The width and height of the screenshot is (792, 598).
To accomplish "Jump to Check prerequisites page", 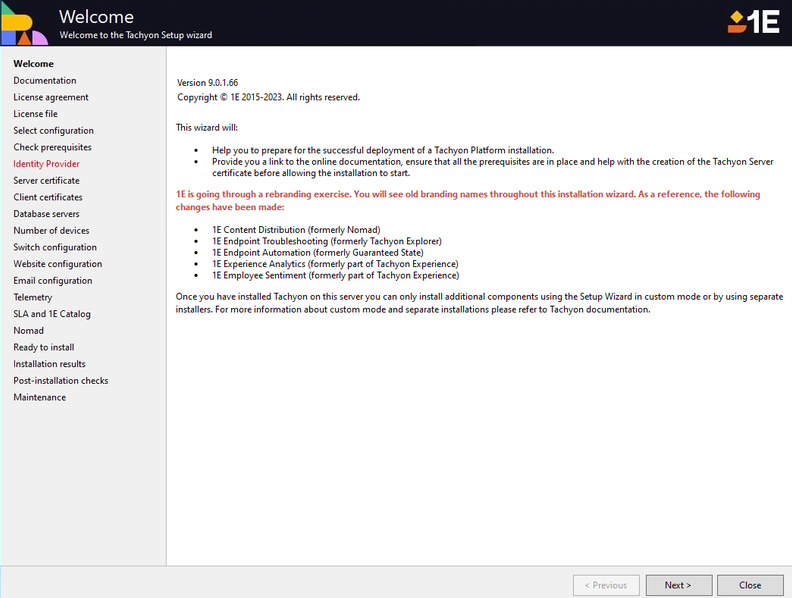I will tap(52, 147).
